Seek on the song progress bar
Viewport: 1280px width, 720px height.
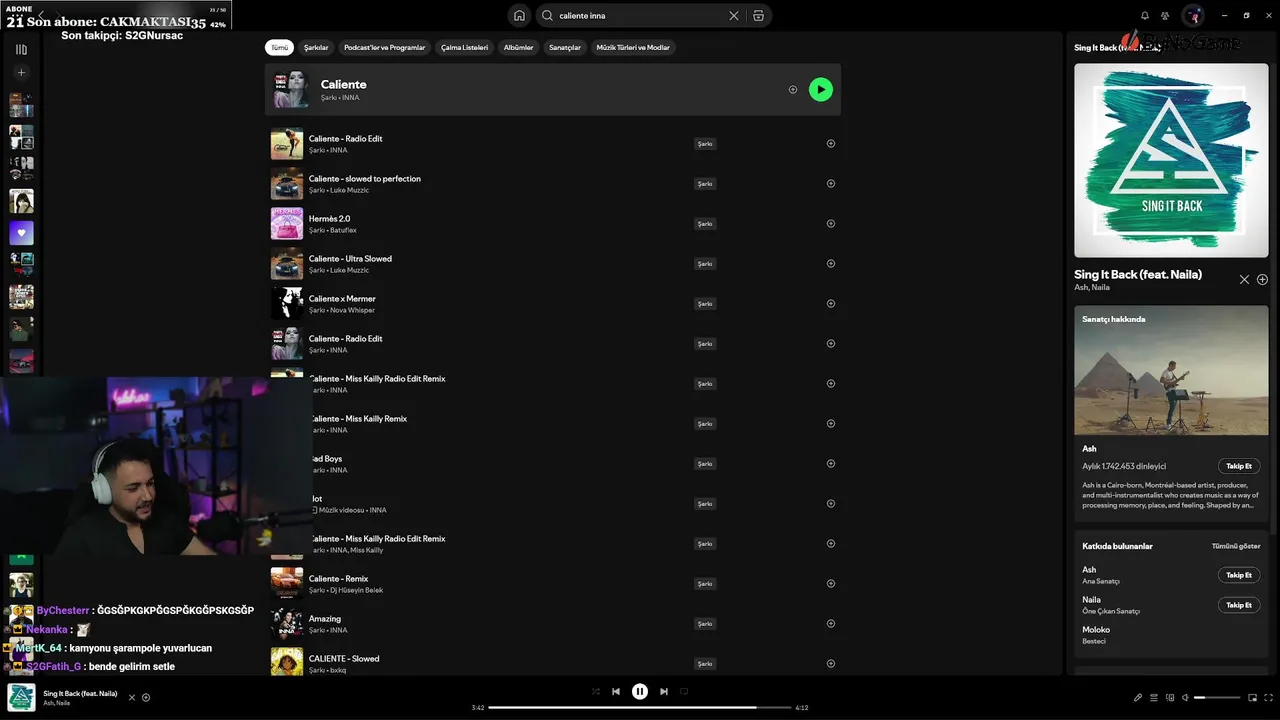tap(640, 707)
